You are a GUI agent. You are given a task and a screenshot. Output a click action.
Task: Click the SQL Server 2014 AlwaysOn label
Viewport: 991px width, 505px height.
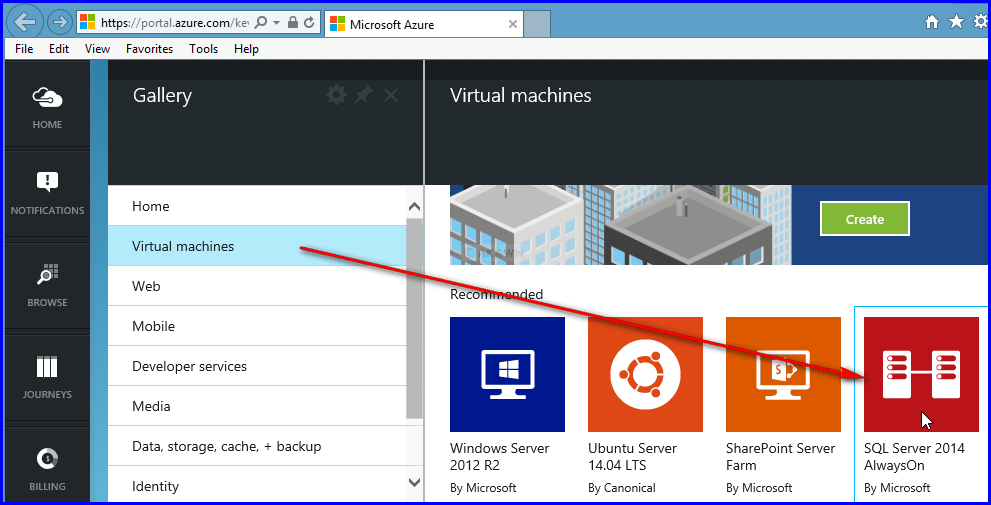(914, 456)
